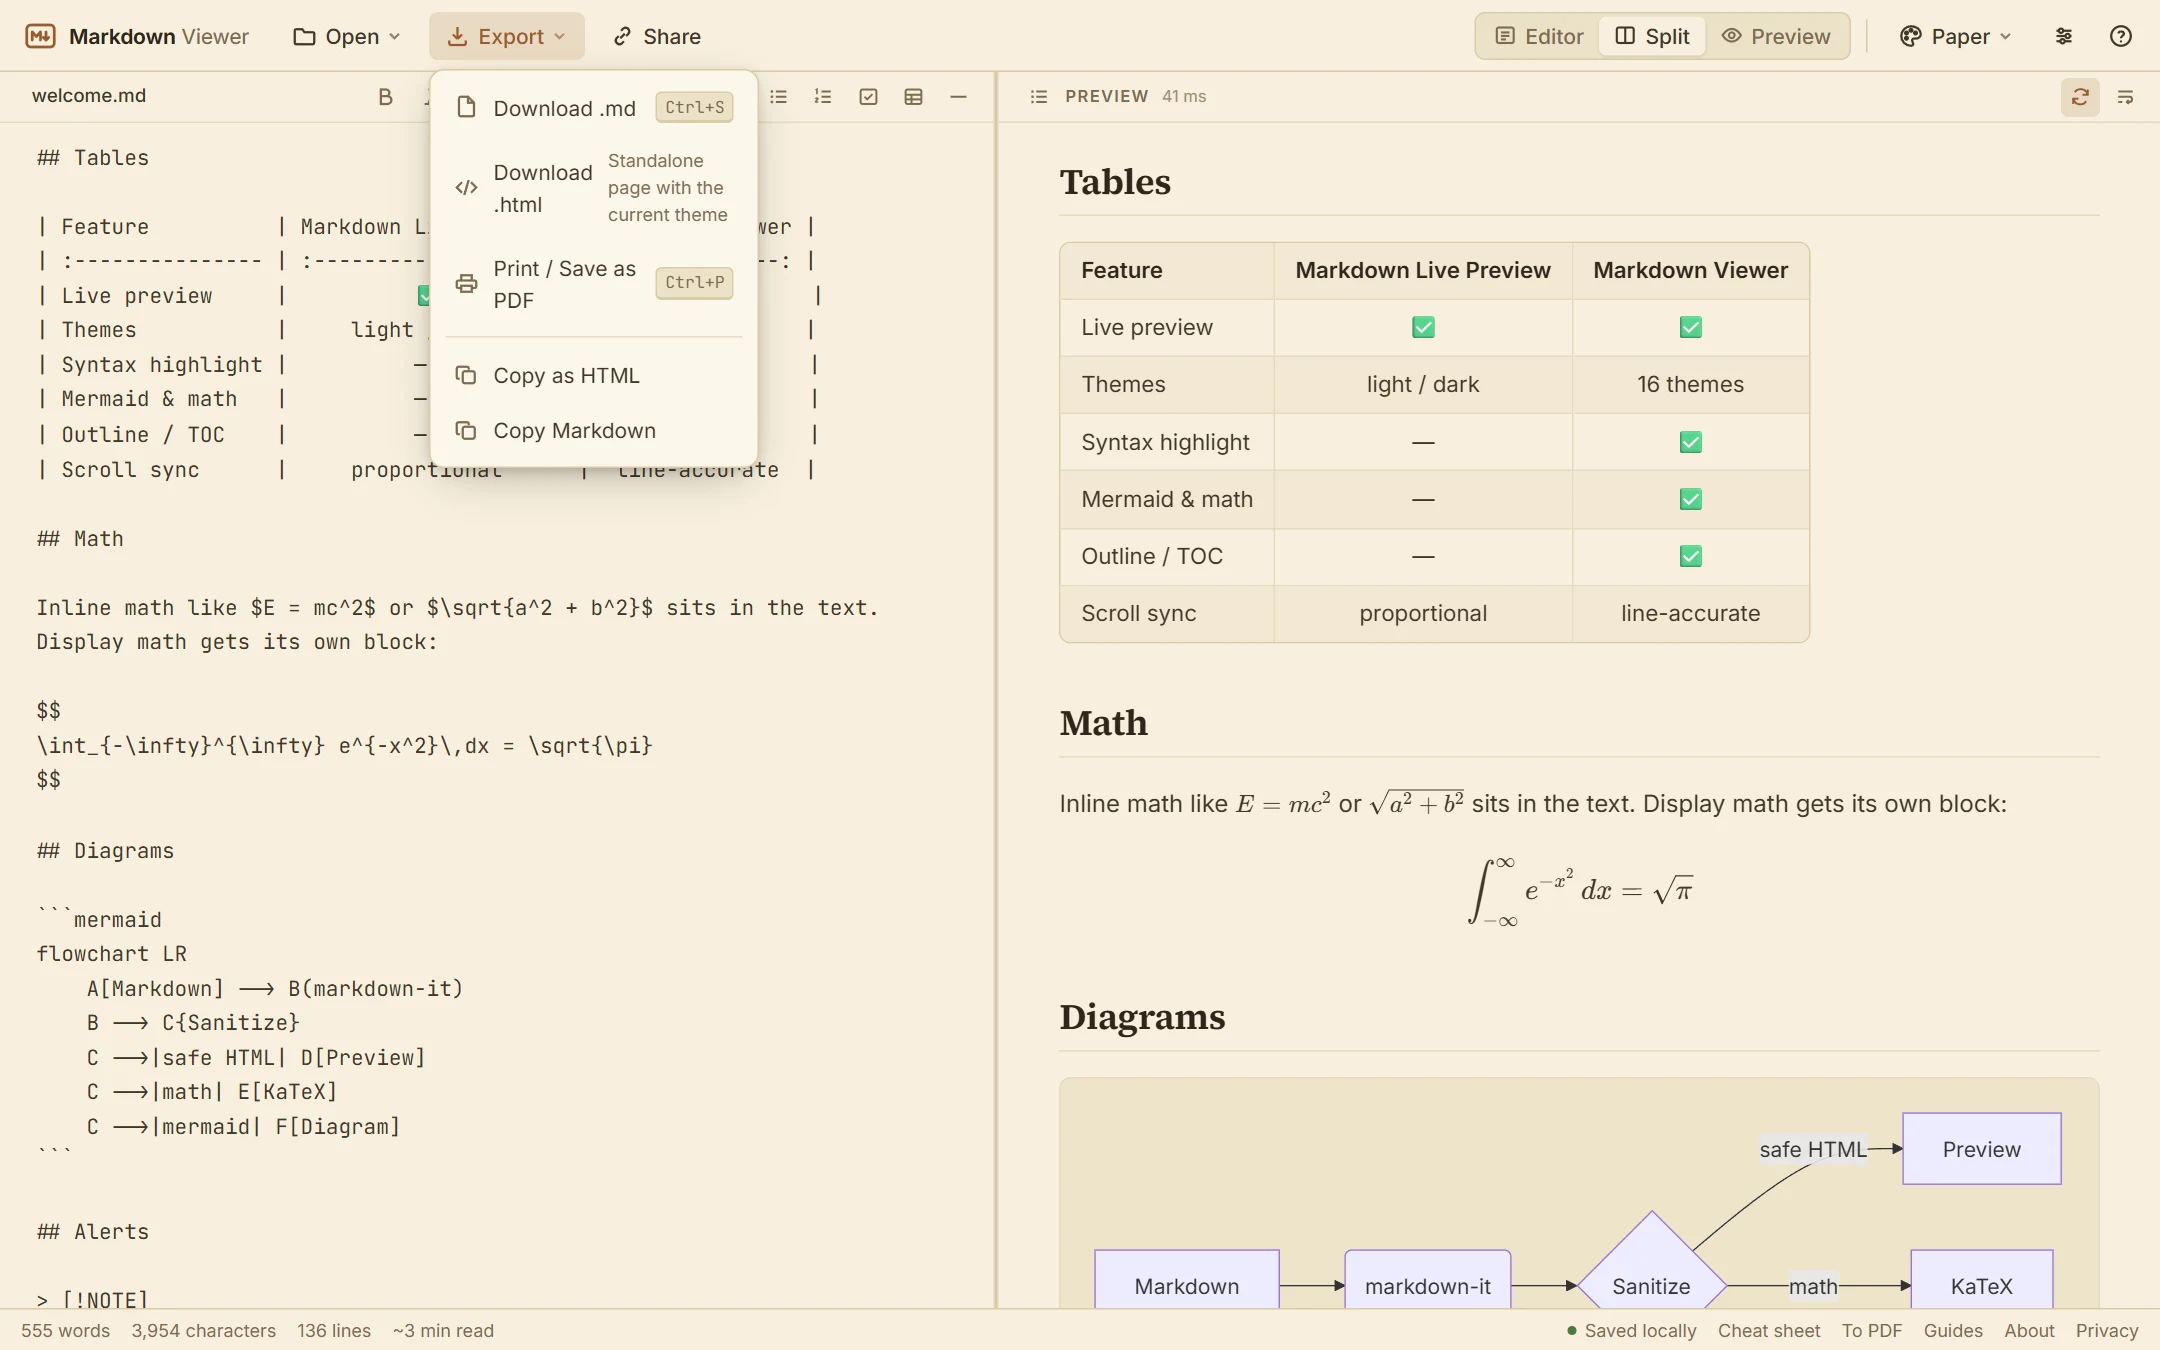The width and height of the screenshot is (2160, 1350).
Task: Open the About footer link
Action: coord(2029,1330)
